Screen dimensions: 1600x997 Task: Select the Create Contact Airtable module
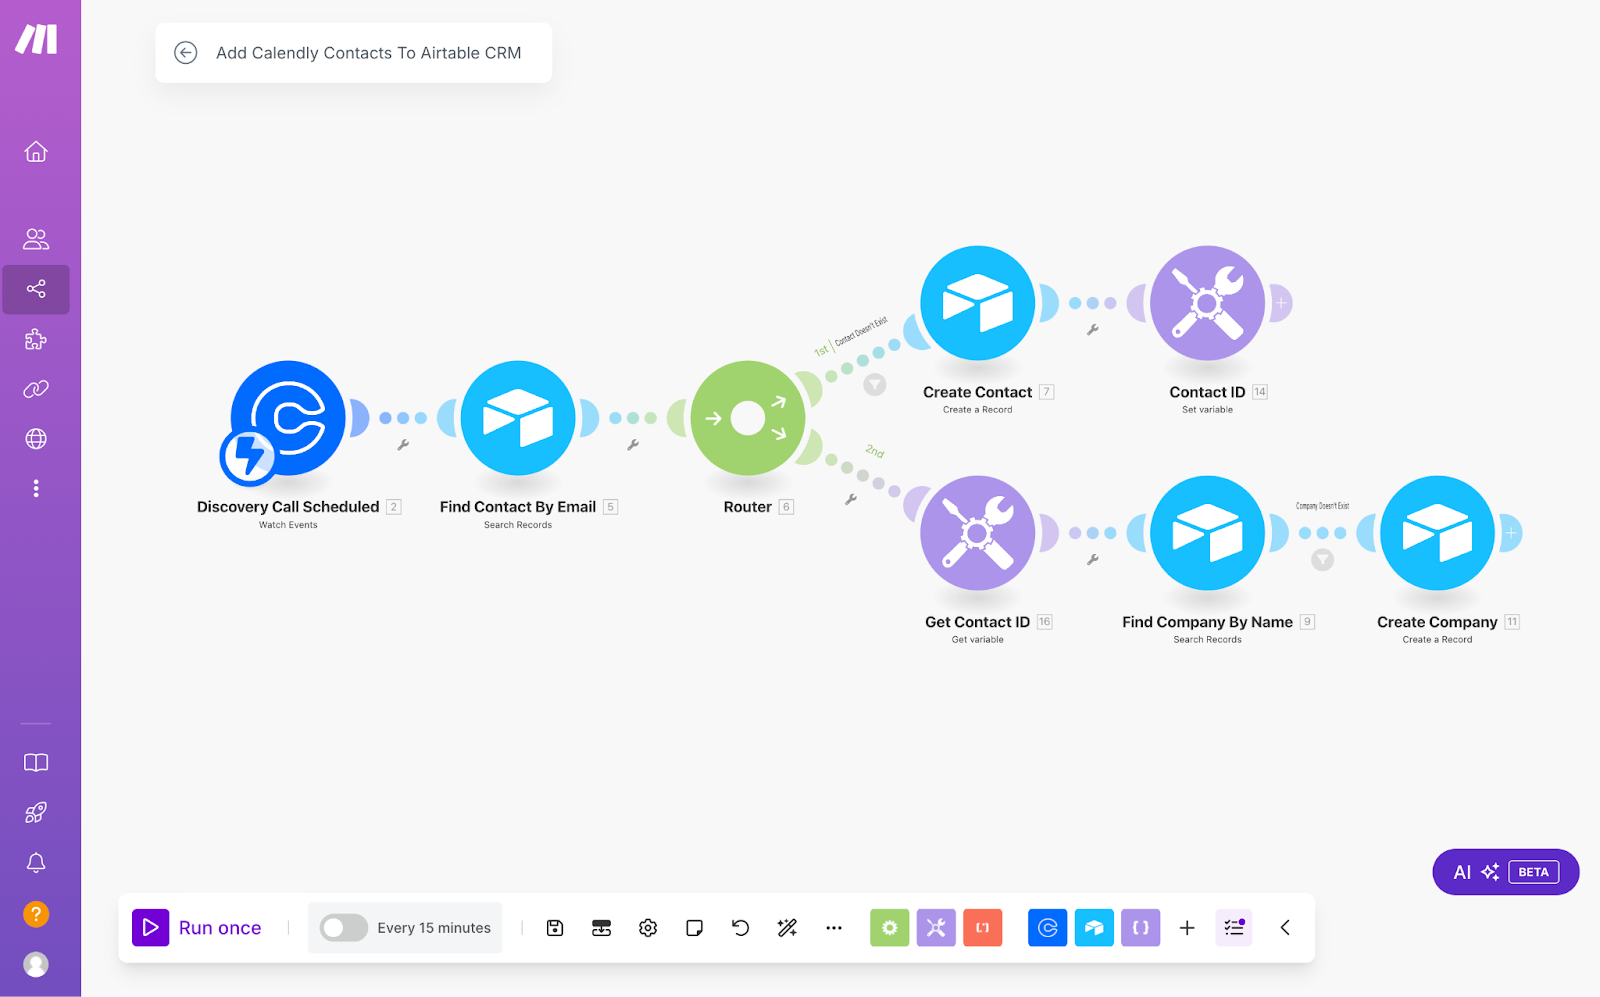click(978, 303)
